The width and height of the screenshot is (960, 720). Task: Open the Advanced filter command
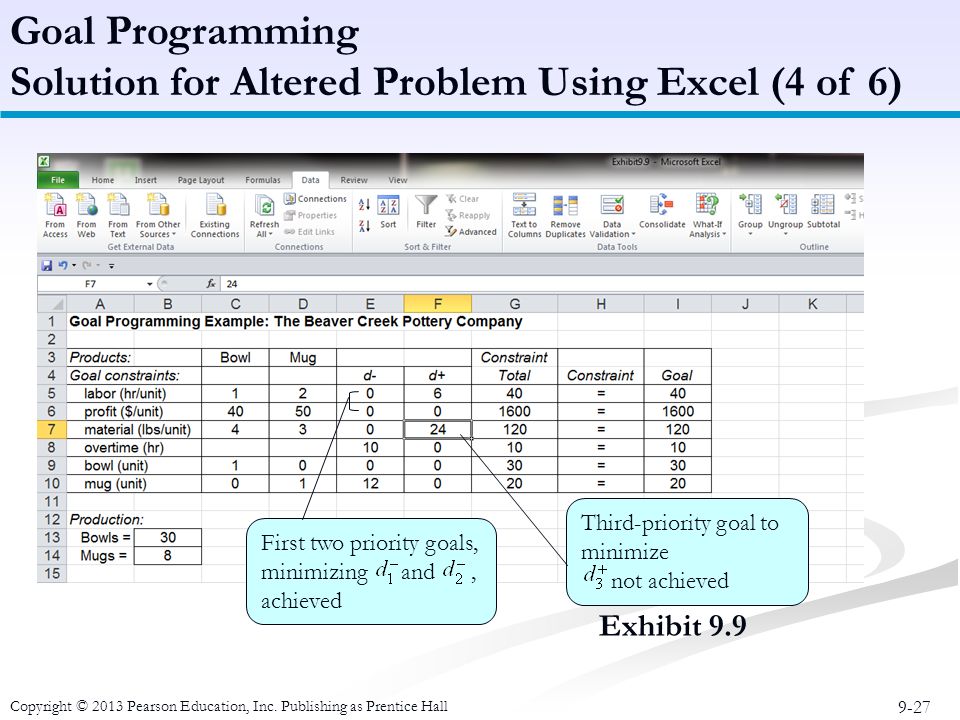point(471,232)
